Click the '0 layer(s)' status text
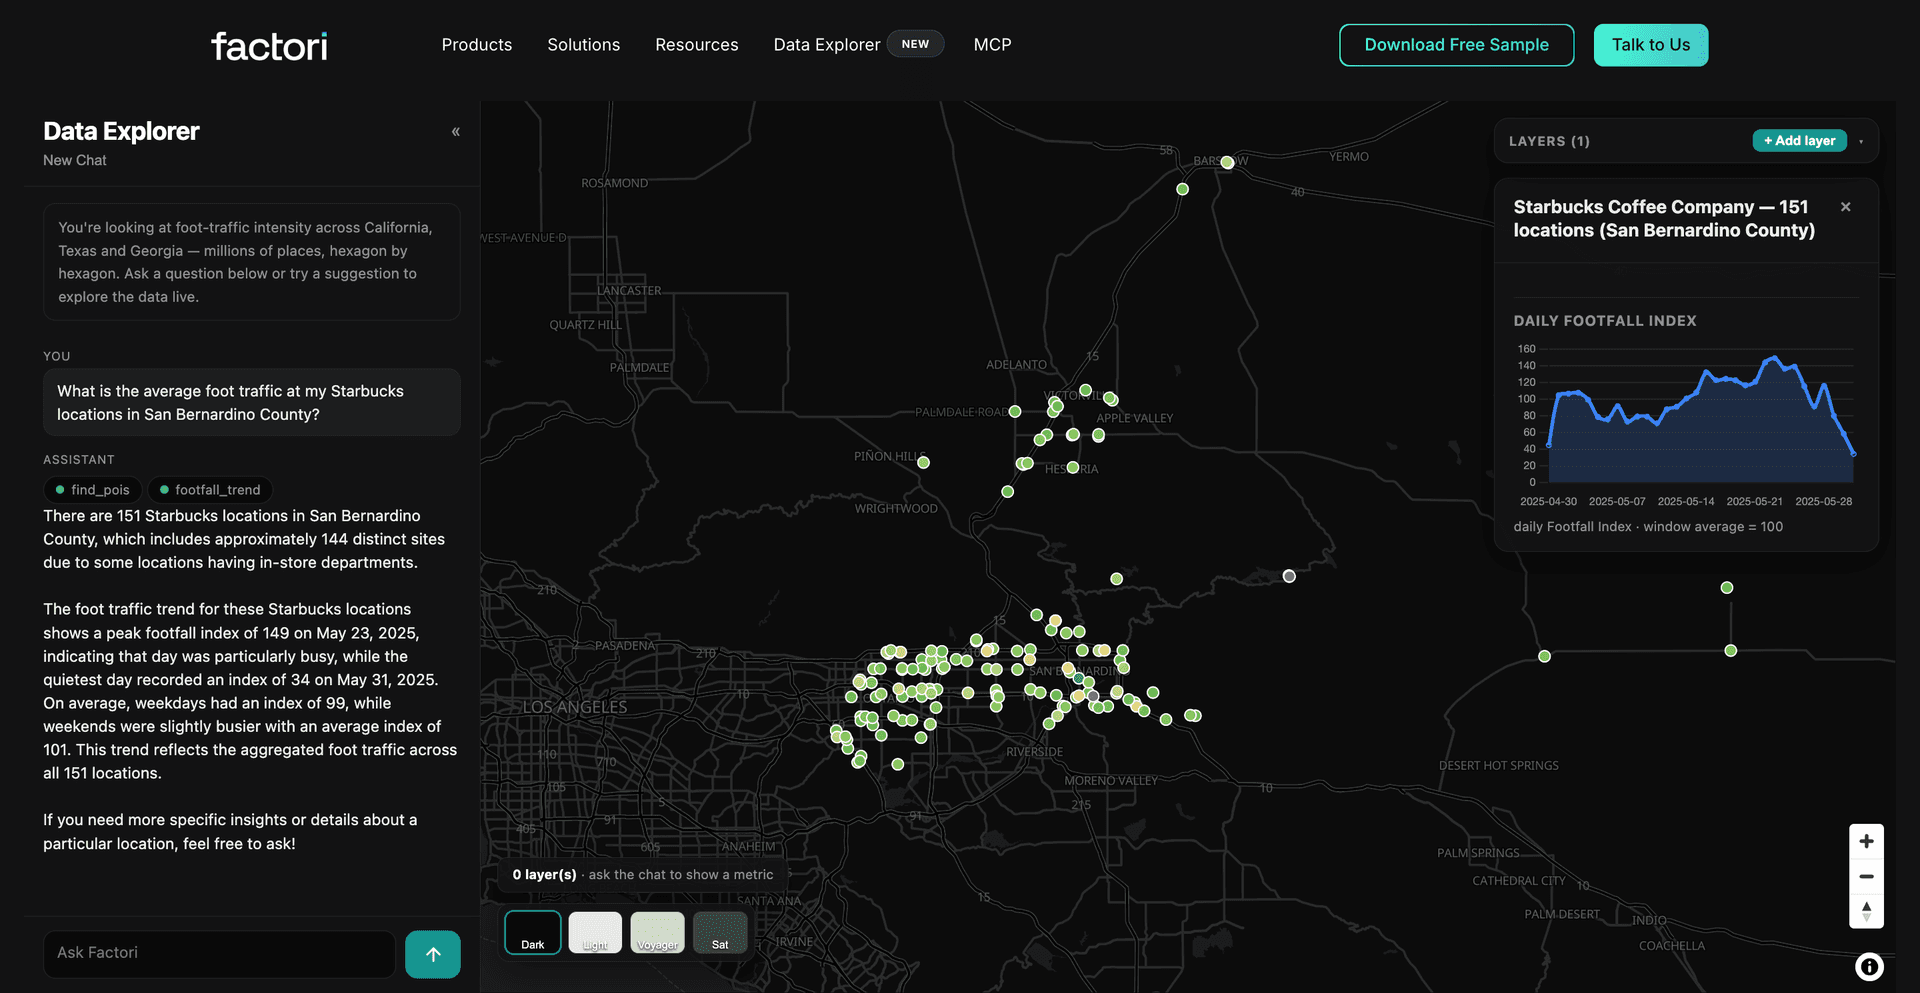This screenshot has height=993, width=1920. (x=545, y=875)
